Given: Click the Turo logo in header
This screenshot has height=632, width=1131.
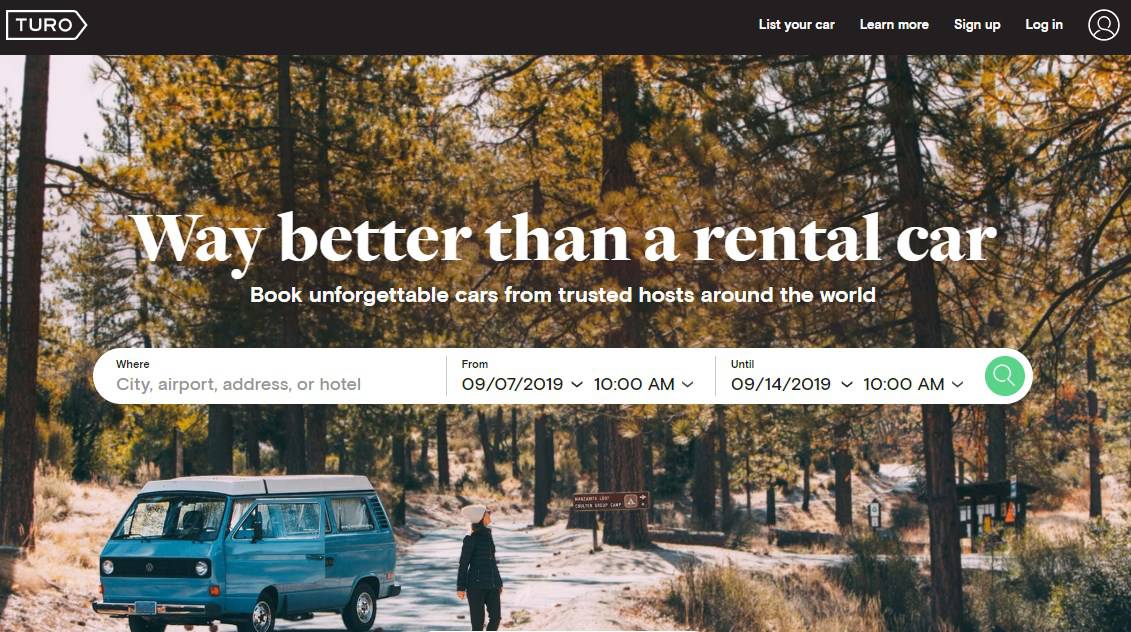Looking at the screenshot, I should click(x=46, y=25).
